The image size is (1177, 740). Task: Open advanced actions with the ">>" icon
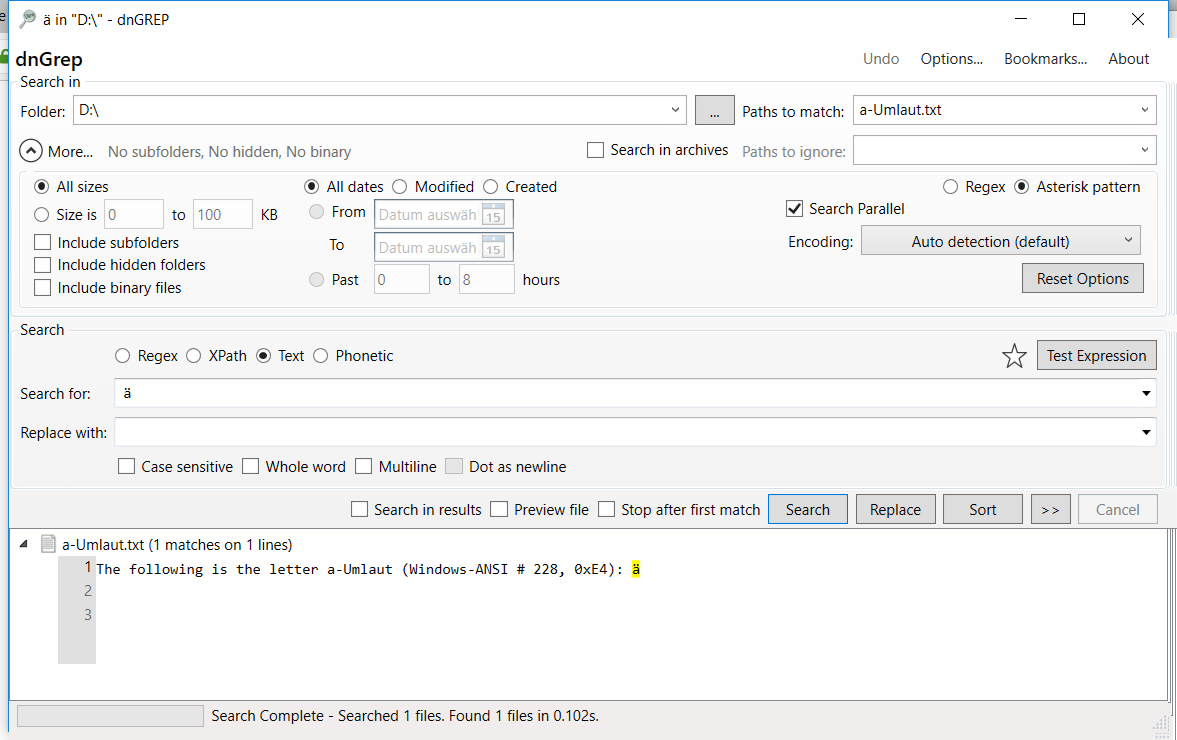1050,509
